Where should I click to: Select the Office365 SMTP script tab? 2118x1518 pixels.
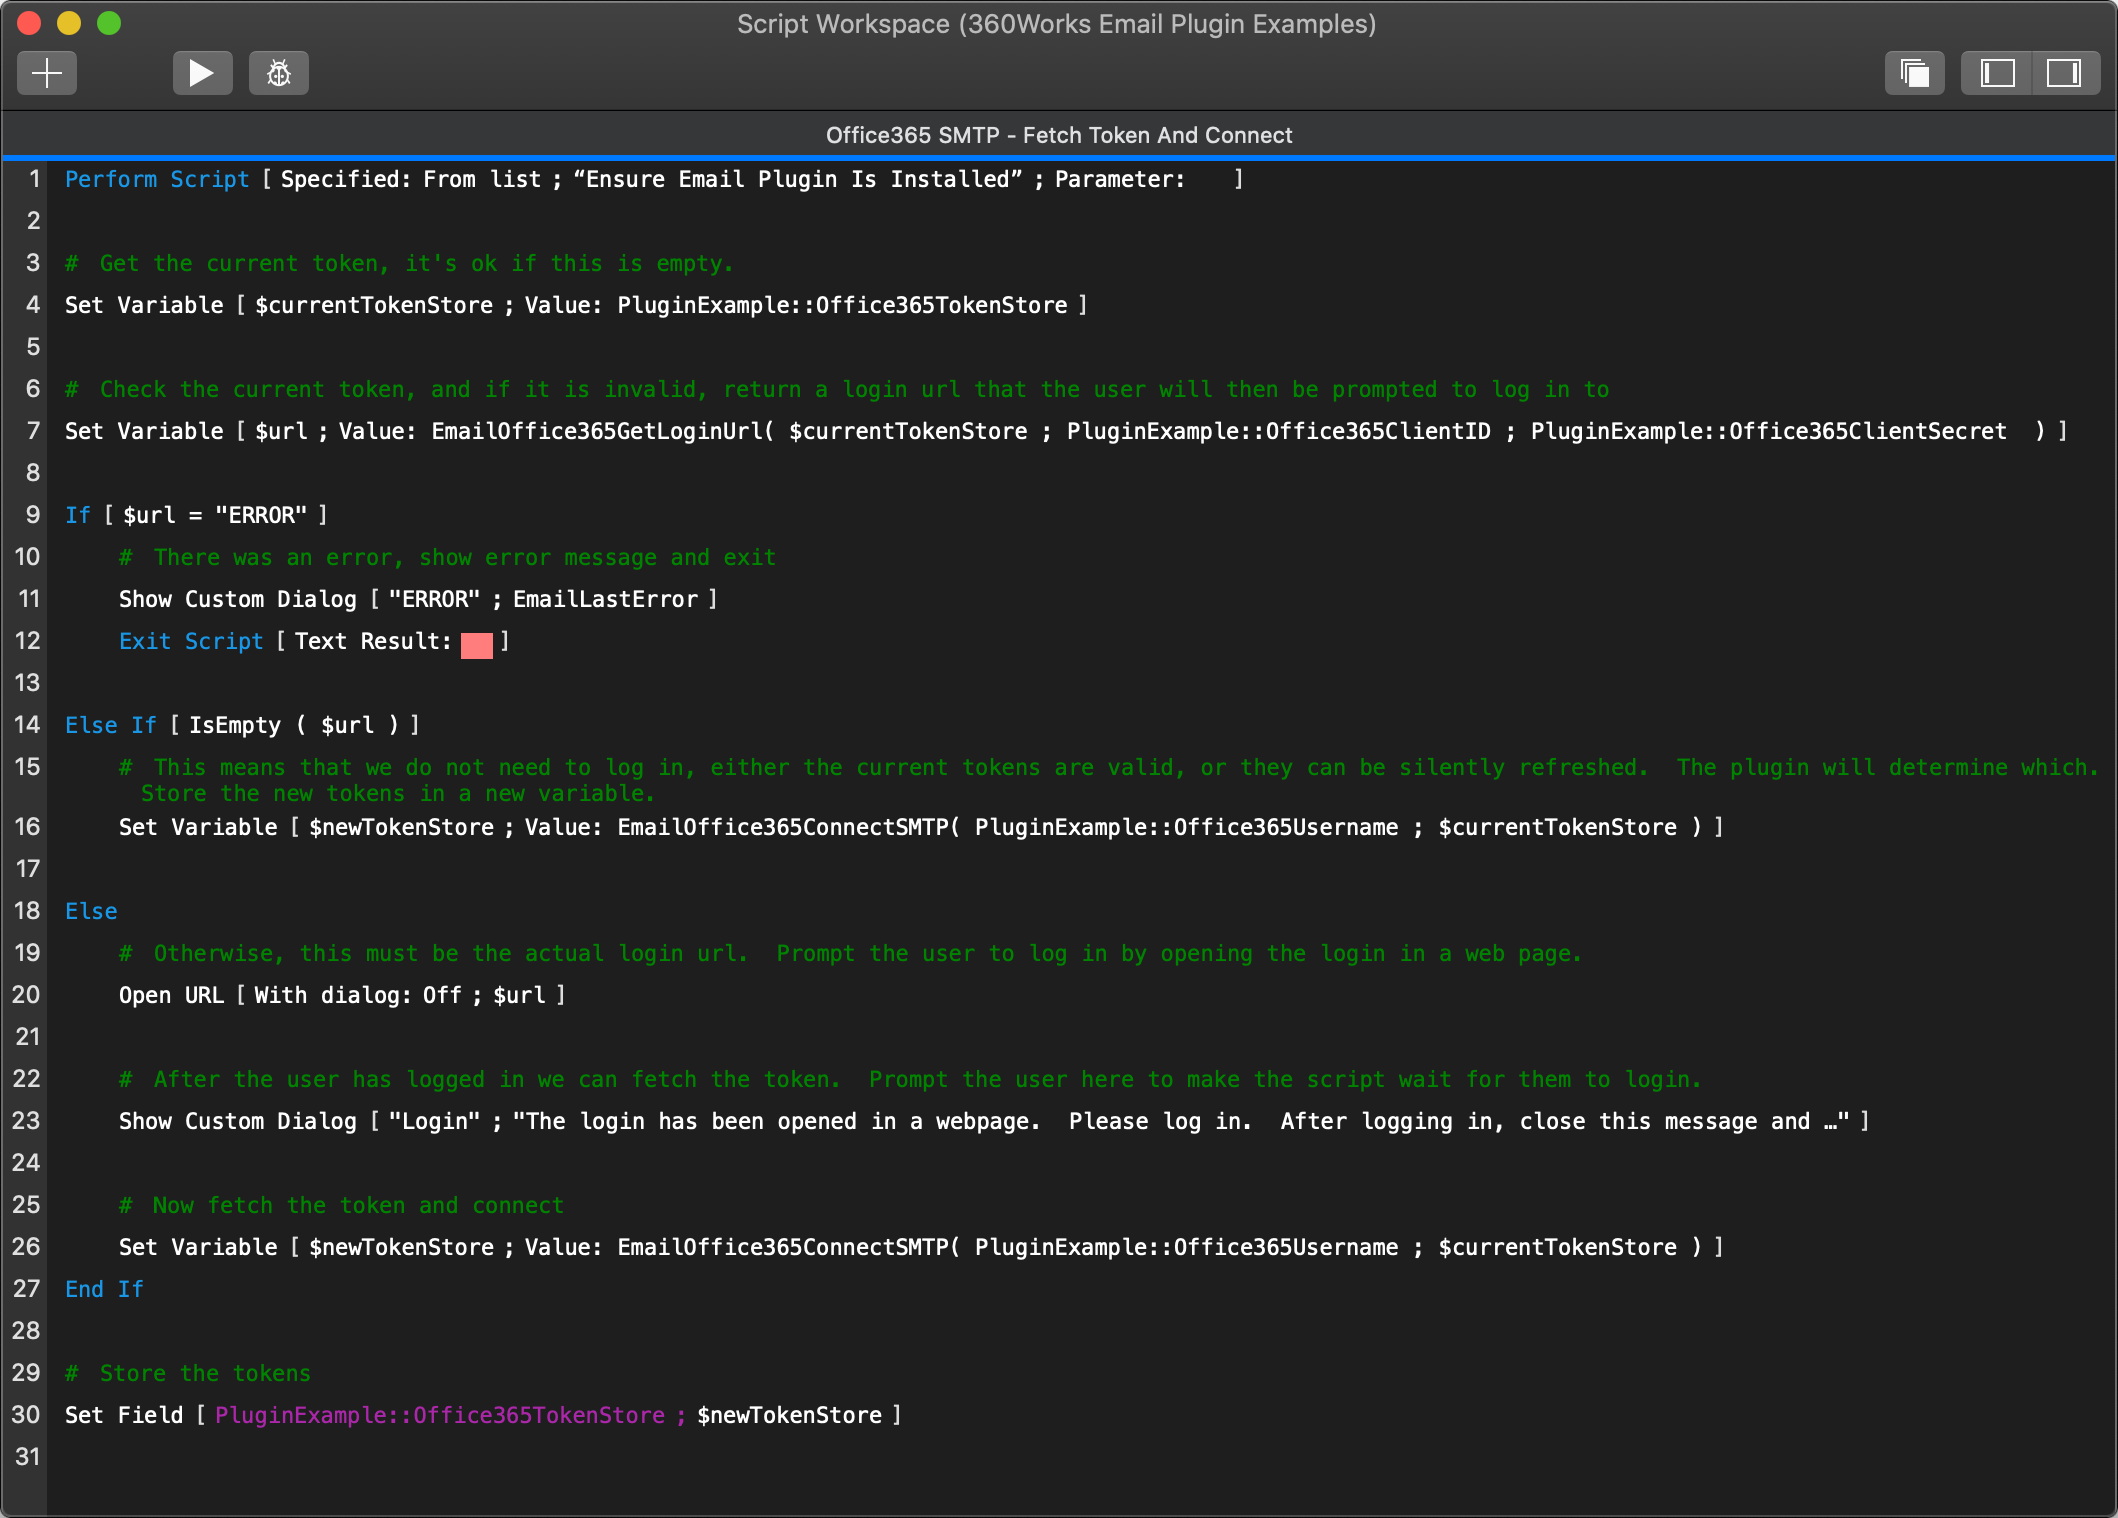(1059, 135)
